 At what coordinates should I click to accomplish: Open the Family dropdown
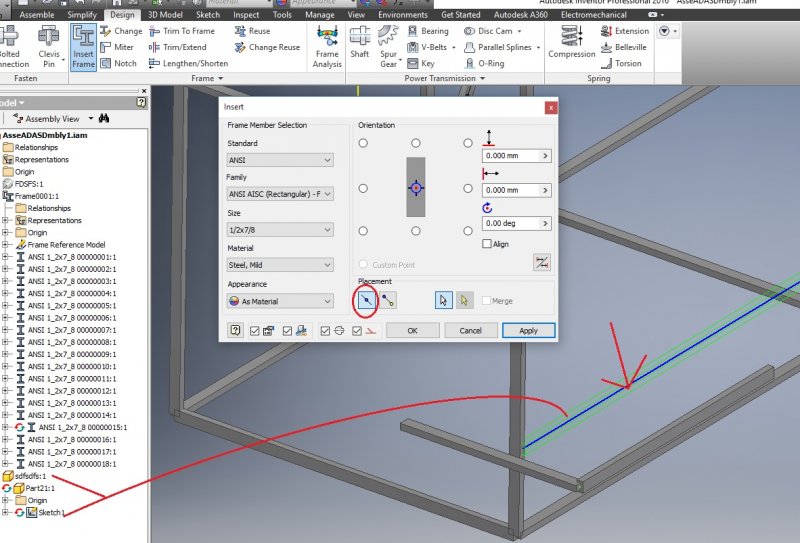point(280,194)
